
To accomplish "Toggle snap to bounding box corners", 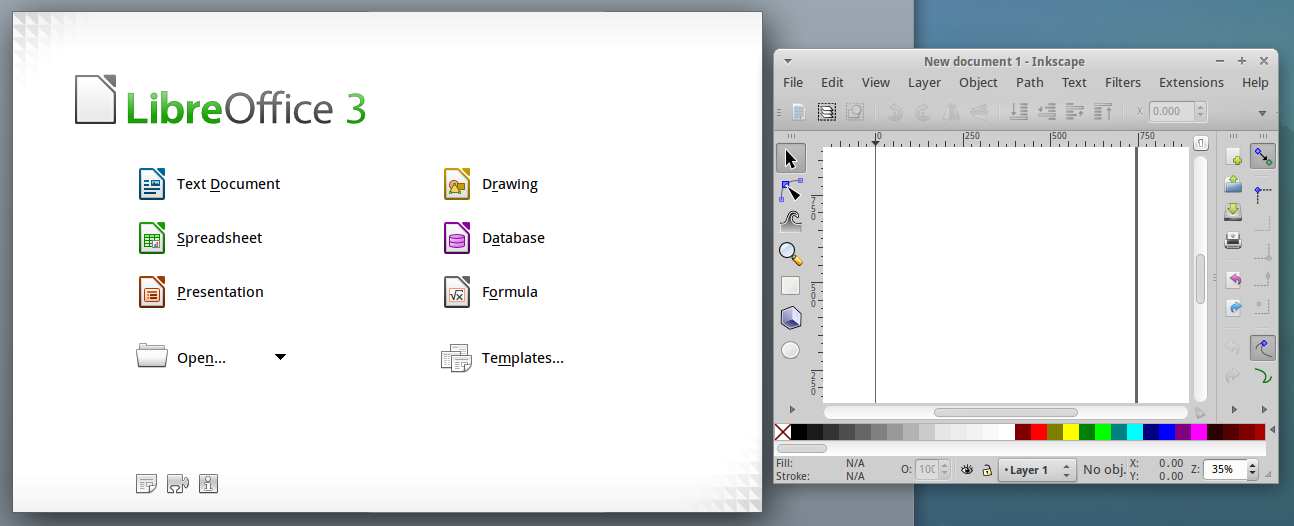I will tap(1263, 251).
